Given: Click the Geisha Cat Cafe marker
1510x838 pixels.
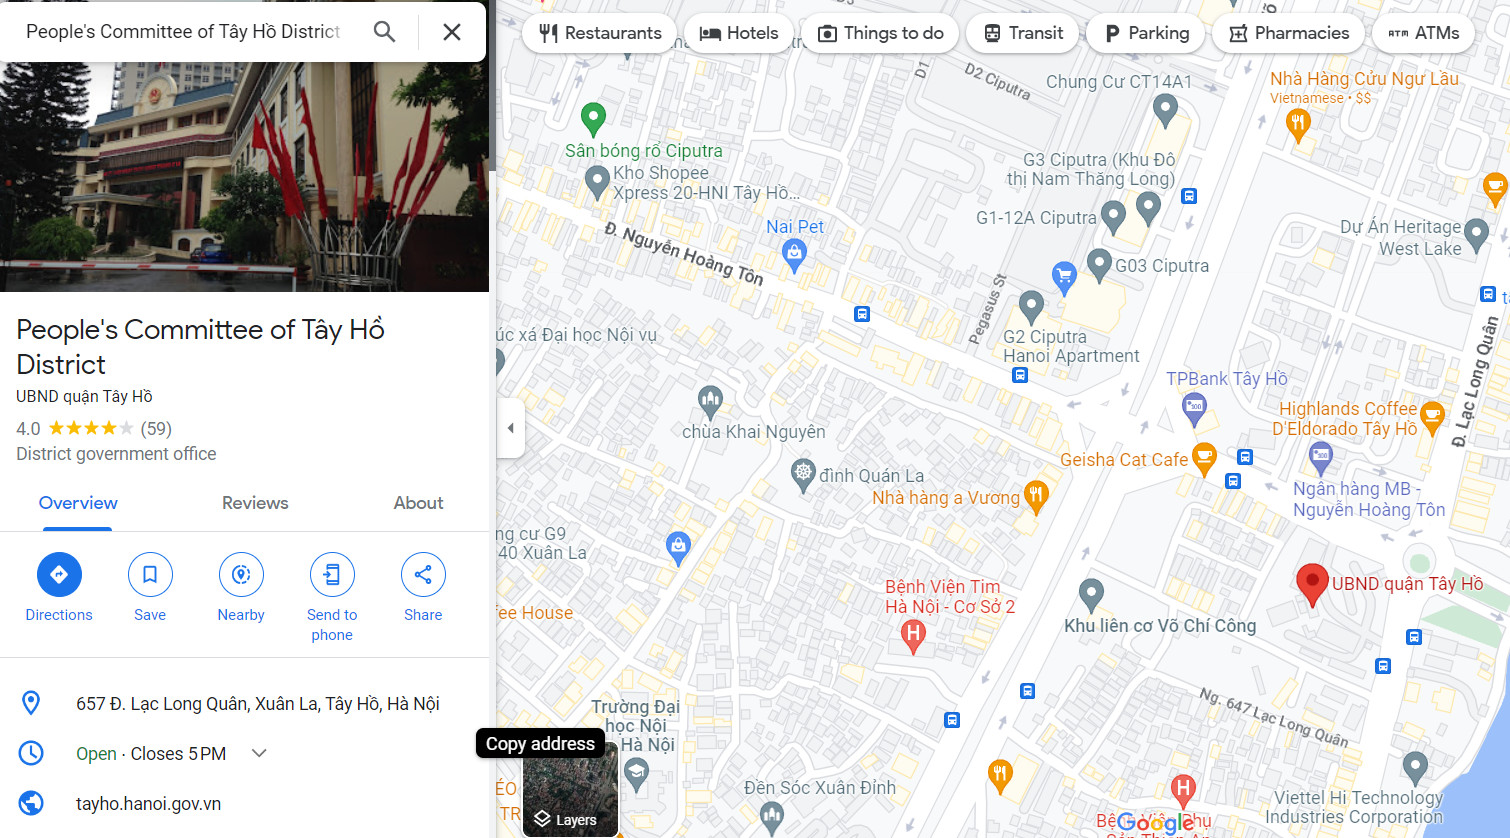Looking at the screenshot, I should coord(1204,459).
